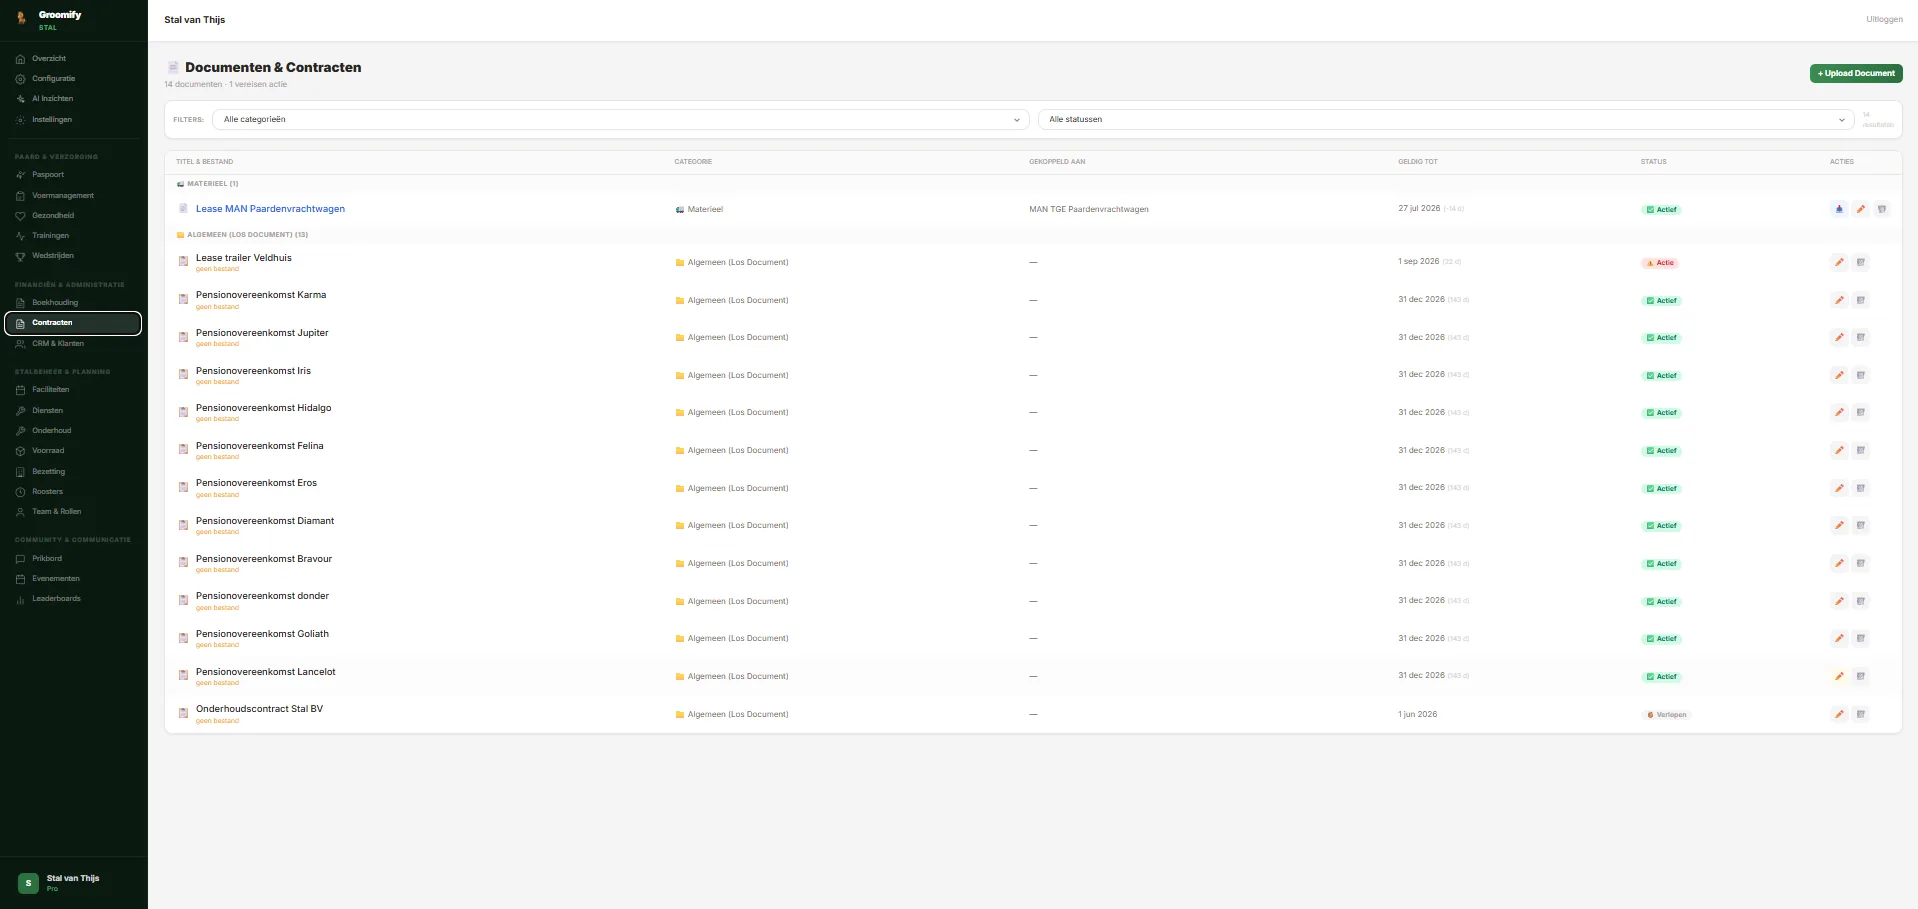Edit Pensionovereenkomst Jupiter via pencil icon
Viewport: 1918px width, 909px height.
tap(1839, 337)
